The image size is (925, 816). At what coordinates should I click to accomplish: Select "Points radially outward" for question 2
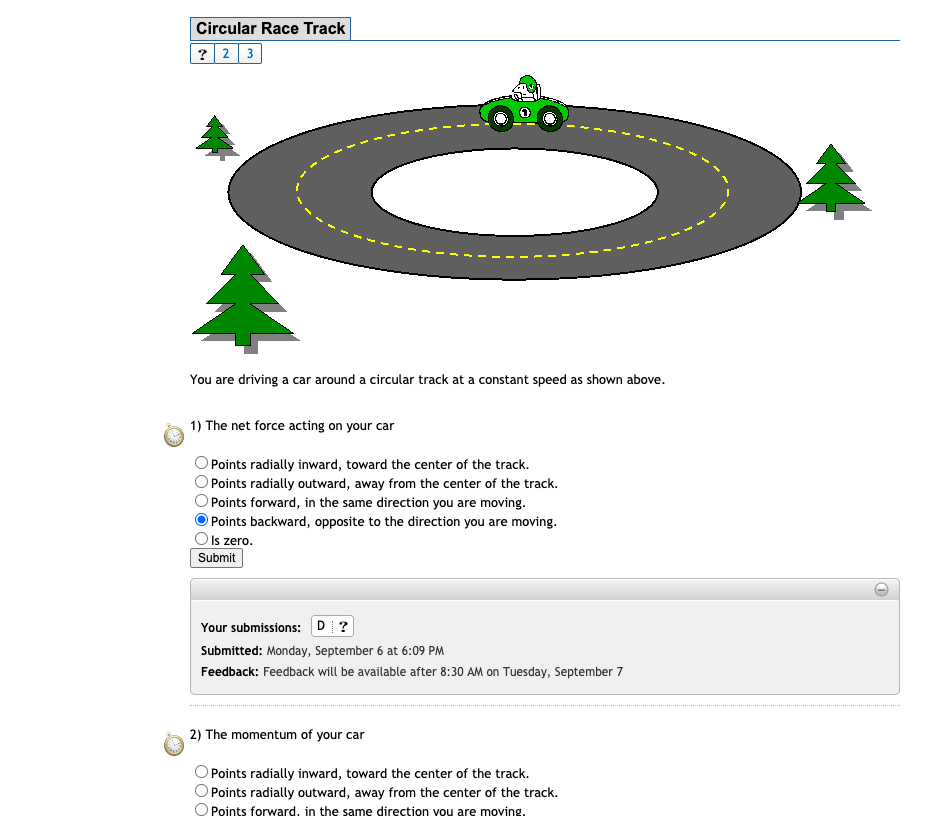coord(201,791)
